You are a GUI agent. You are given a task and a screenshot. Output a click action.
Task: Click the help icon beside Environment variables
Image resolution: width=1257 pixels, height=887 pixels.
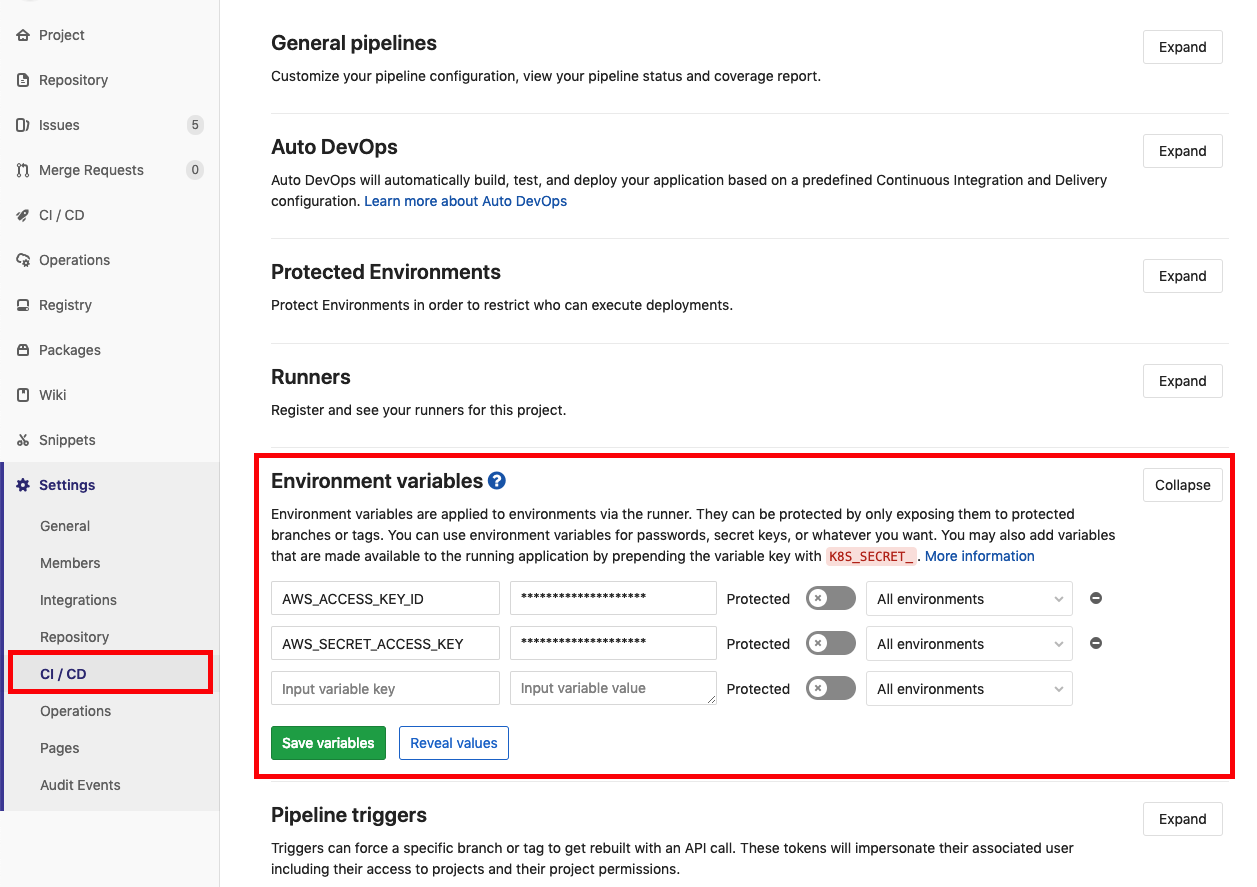497,481
